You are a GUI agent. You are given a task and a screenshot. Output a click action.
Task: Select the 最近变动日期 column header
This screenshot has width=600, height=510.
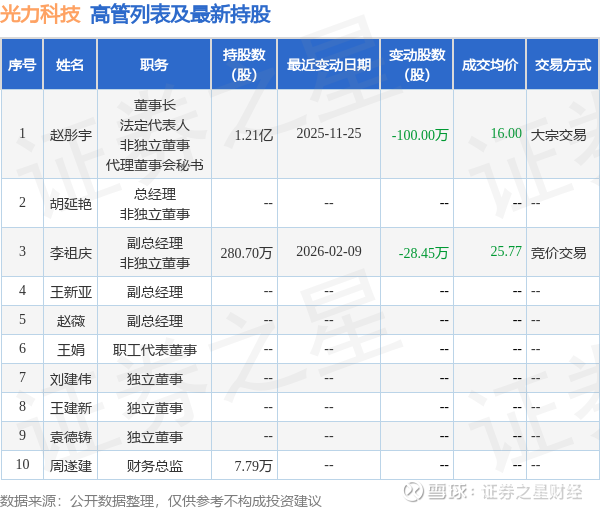pyautogui.click(x=329, y=65)
